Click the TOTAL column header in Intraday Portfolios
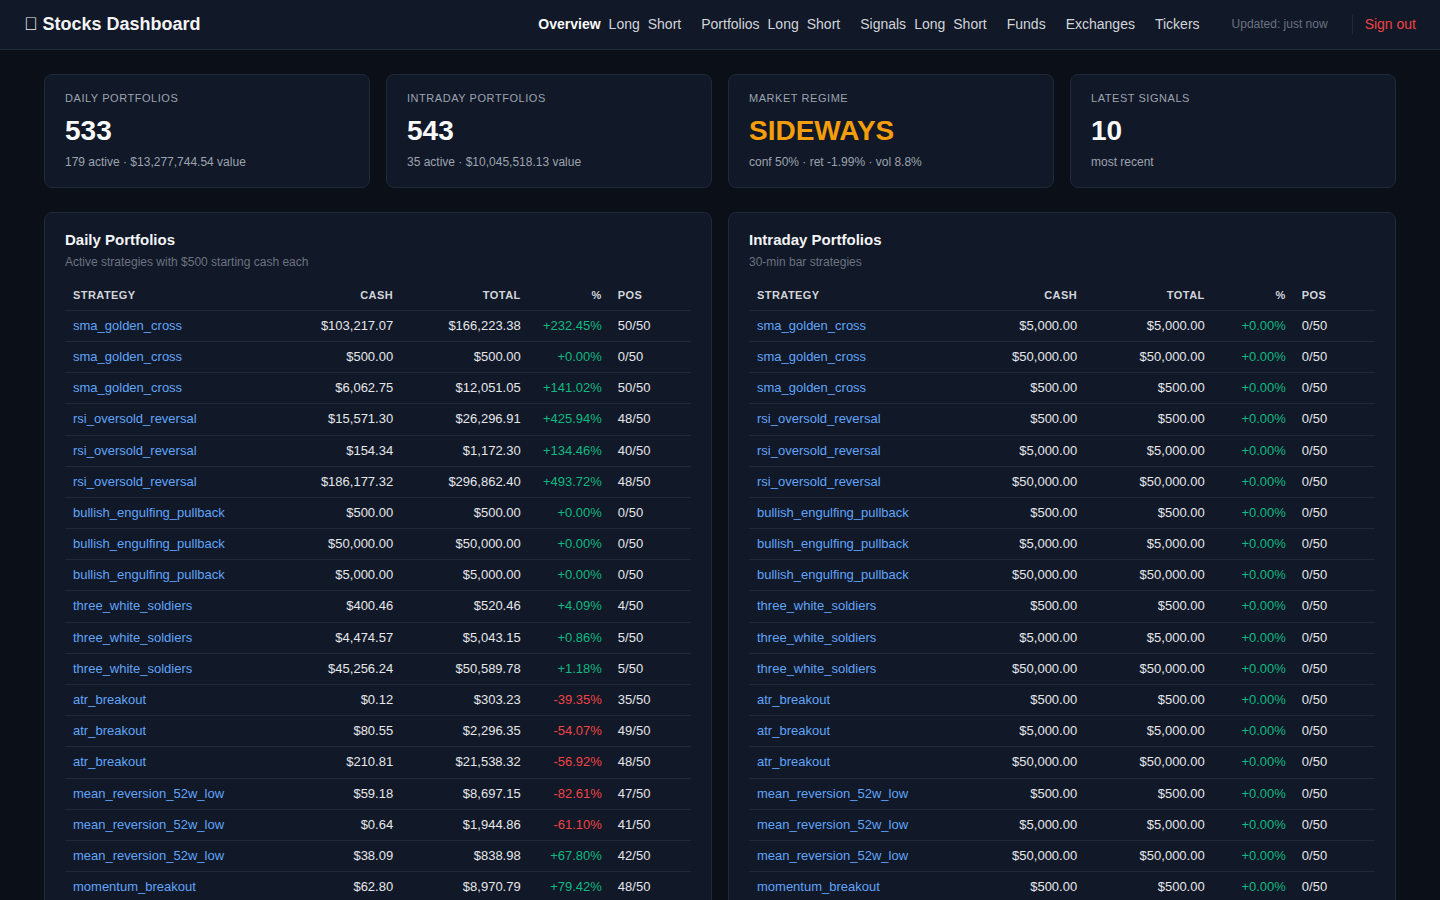The image size is (1440, 900). (1185, 295)
